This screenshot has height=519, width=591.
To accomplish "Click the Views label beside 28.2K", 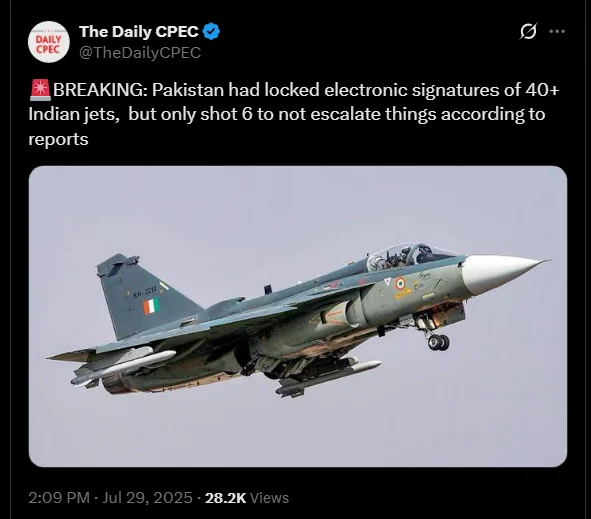I will coord(269,498).
